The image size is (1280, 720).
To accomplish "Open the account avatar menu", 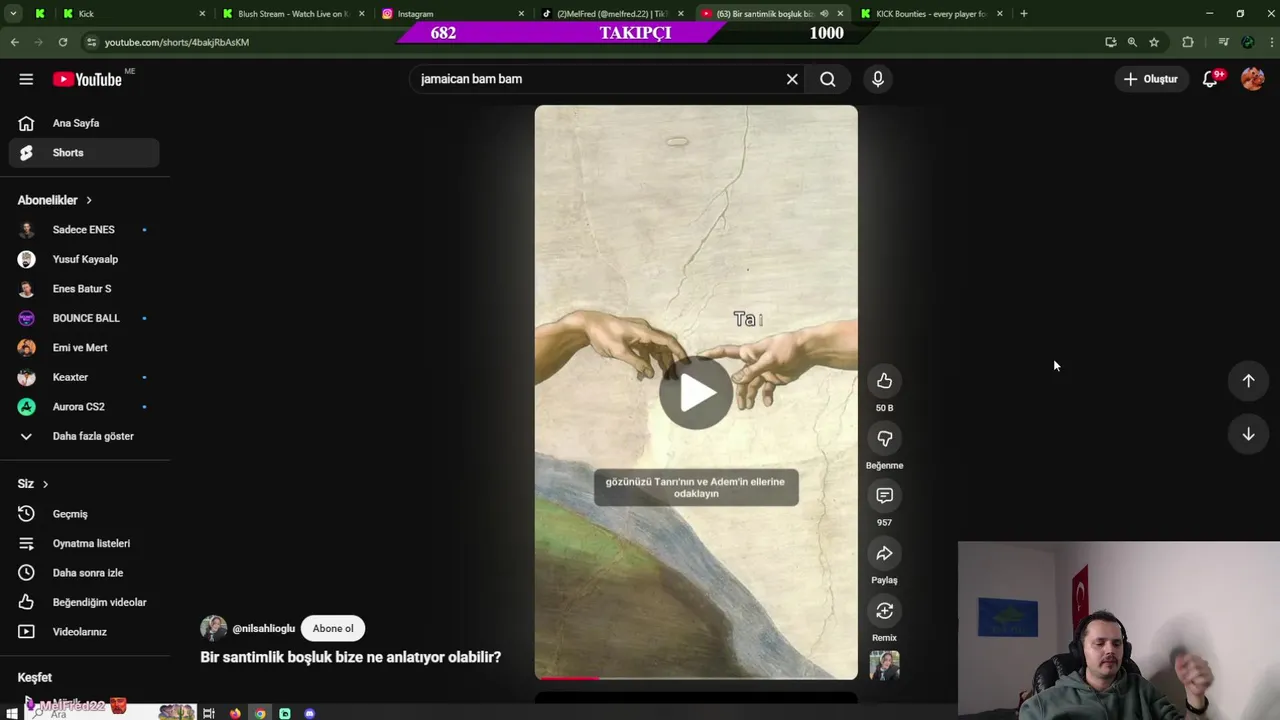I will pyautogui.click(x=1252, y=79).
